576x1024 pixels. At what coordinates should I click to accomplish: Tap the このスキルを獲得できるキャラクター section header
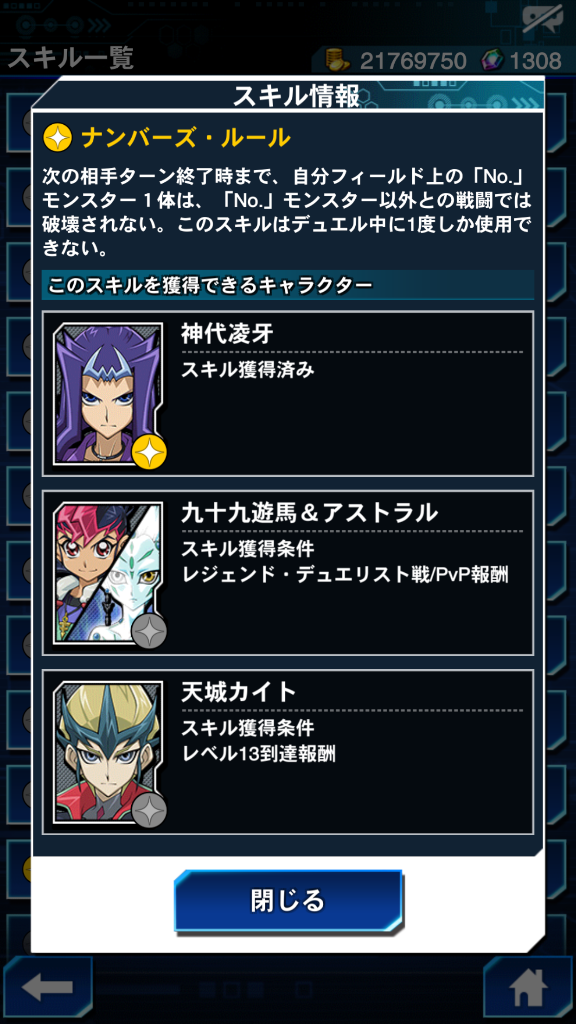coord(210,285)
